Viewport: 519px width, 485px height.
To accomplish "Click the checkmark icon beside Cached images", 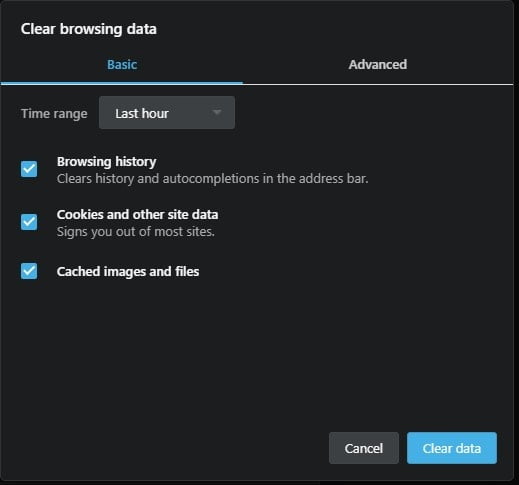I will click(29, 271).
